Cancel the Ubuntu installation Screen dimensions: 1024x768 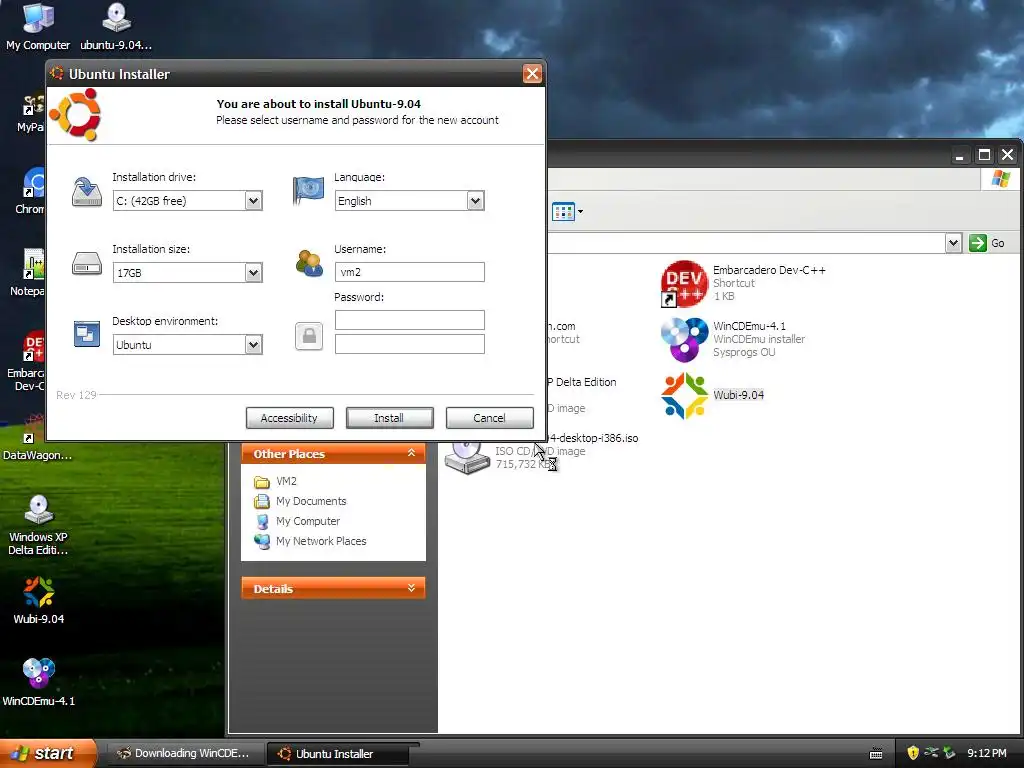coord(489,418)
